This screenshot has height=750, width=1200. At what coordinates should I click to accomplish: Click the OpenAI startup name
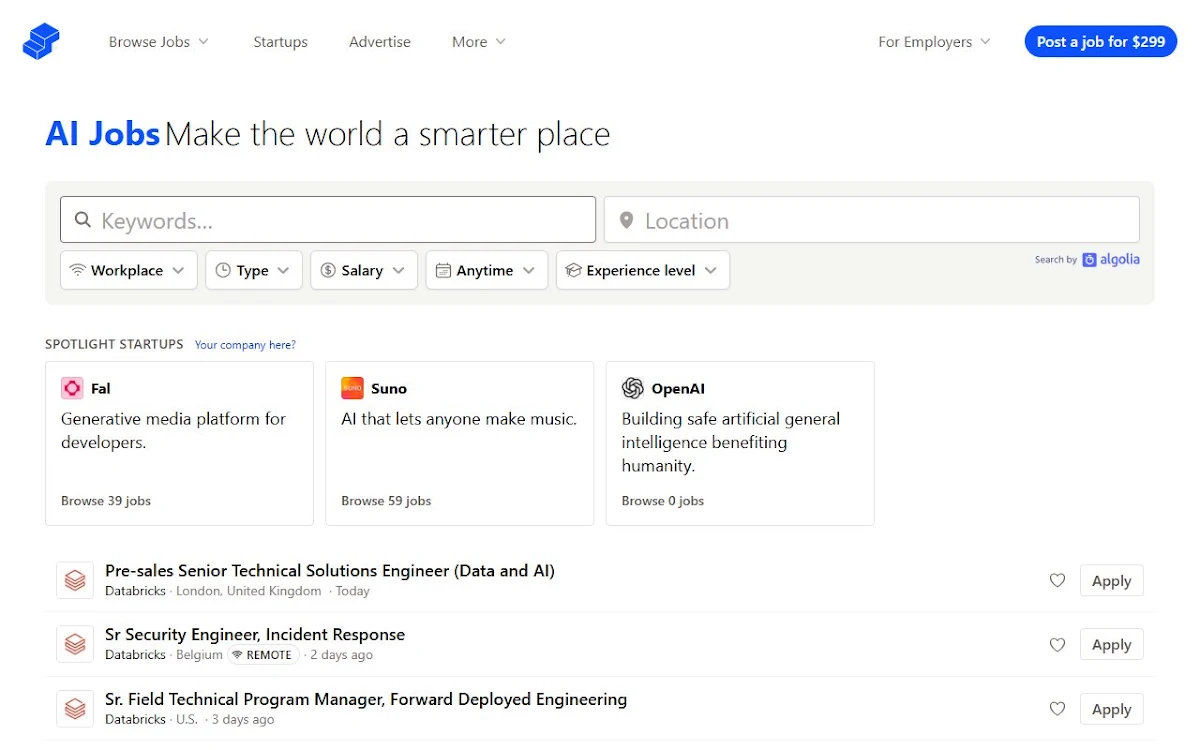click(678, 388)
